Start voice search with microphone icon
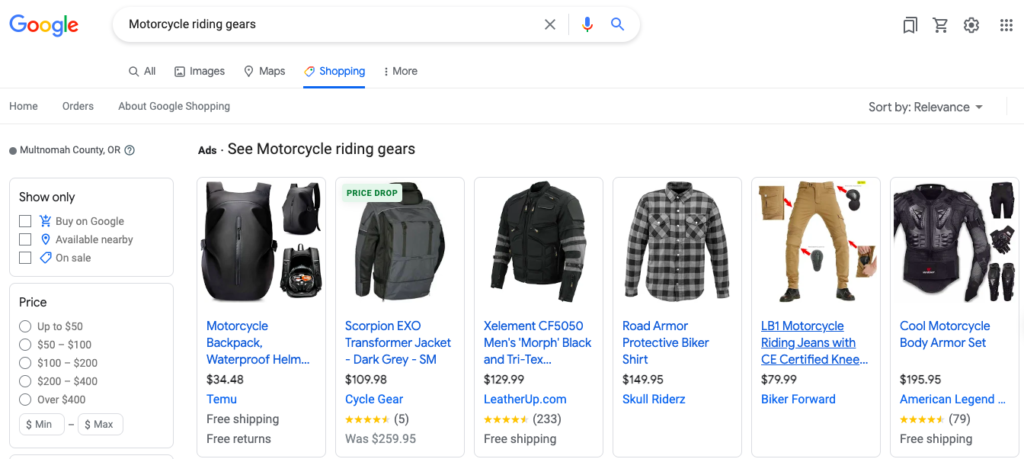 click(587, 25)
